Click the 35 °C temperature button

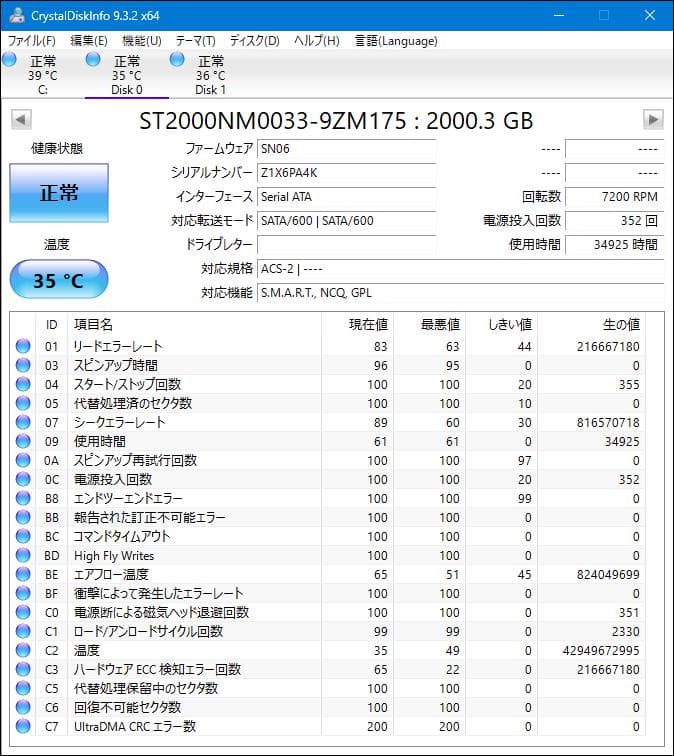pyautogui.click(x=59, y=280)
